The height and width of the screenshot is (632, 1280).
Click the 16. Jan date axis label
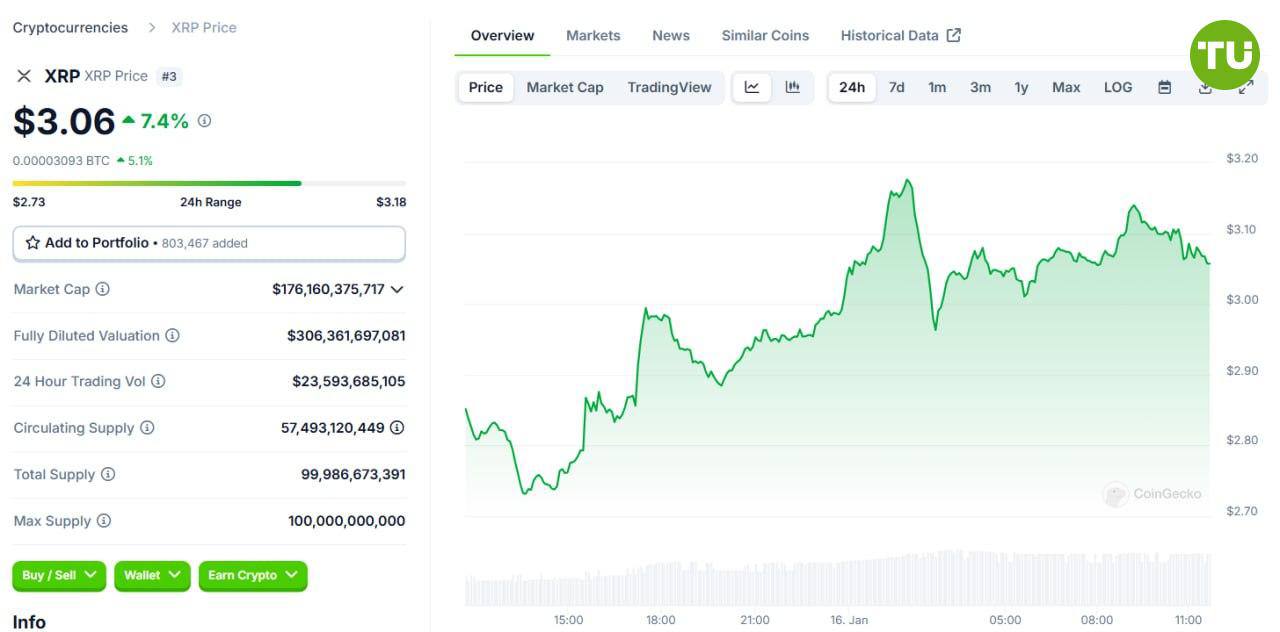[x=849, y=620]
